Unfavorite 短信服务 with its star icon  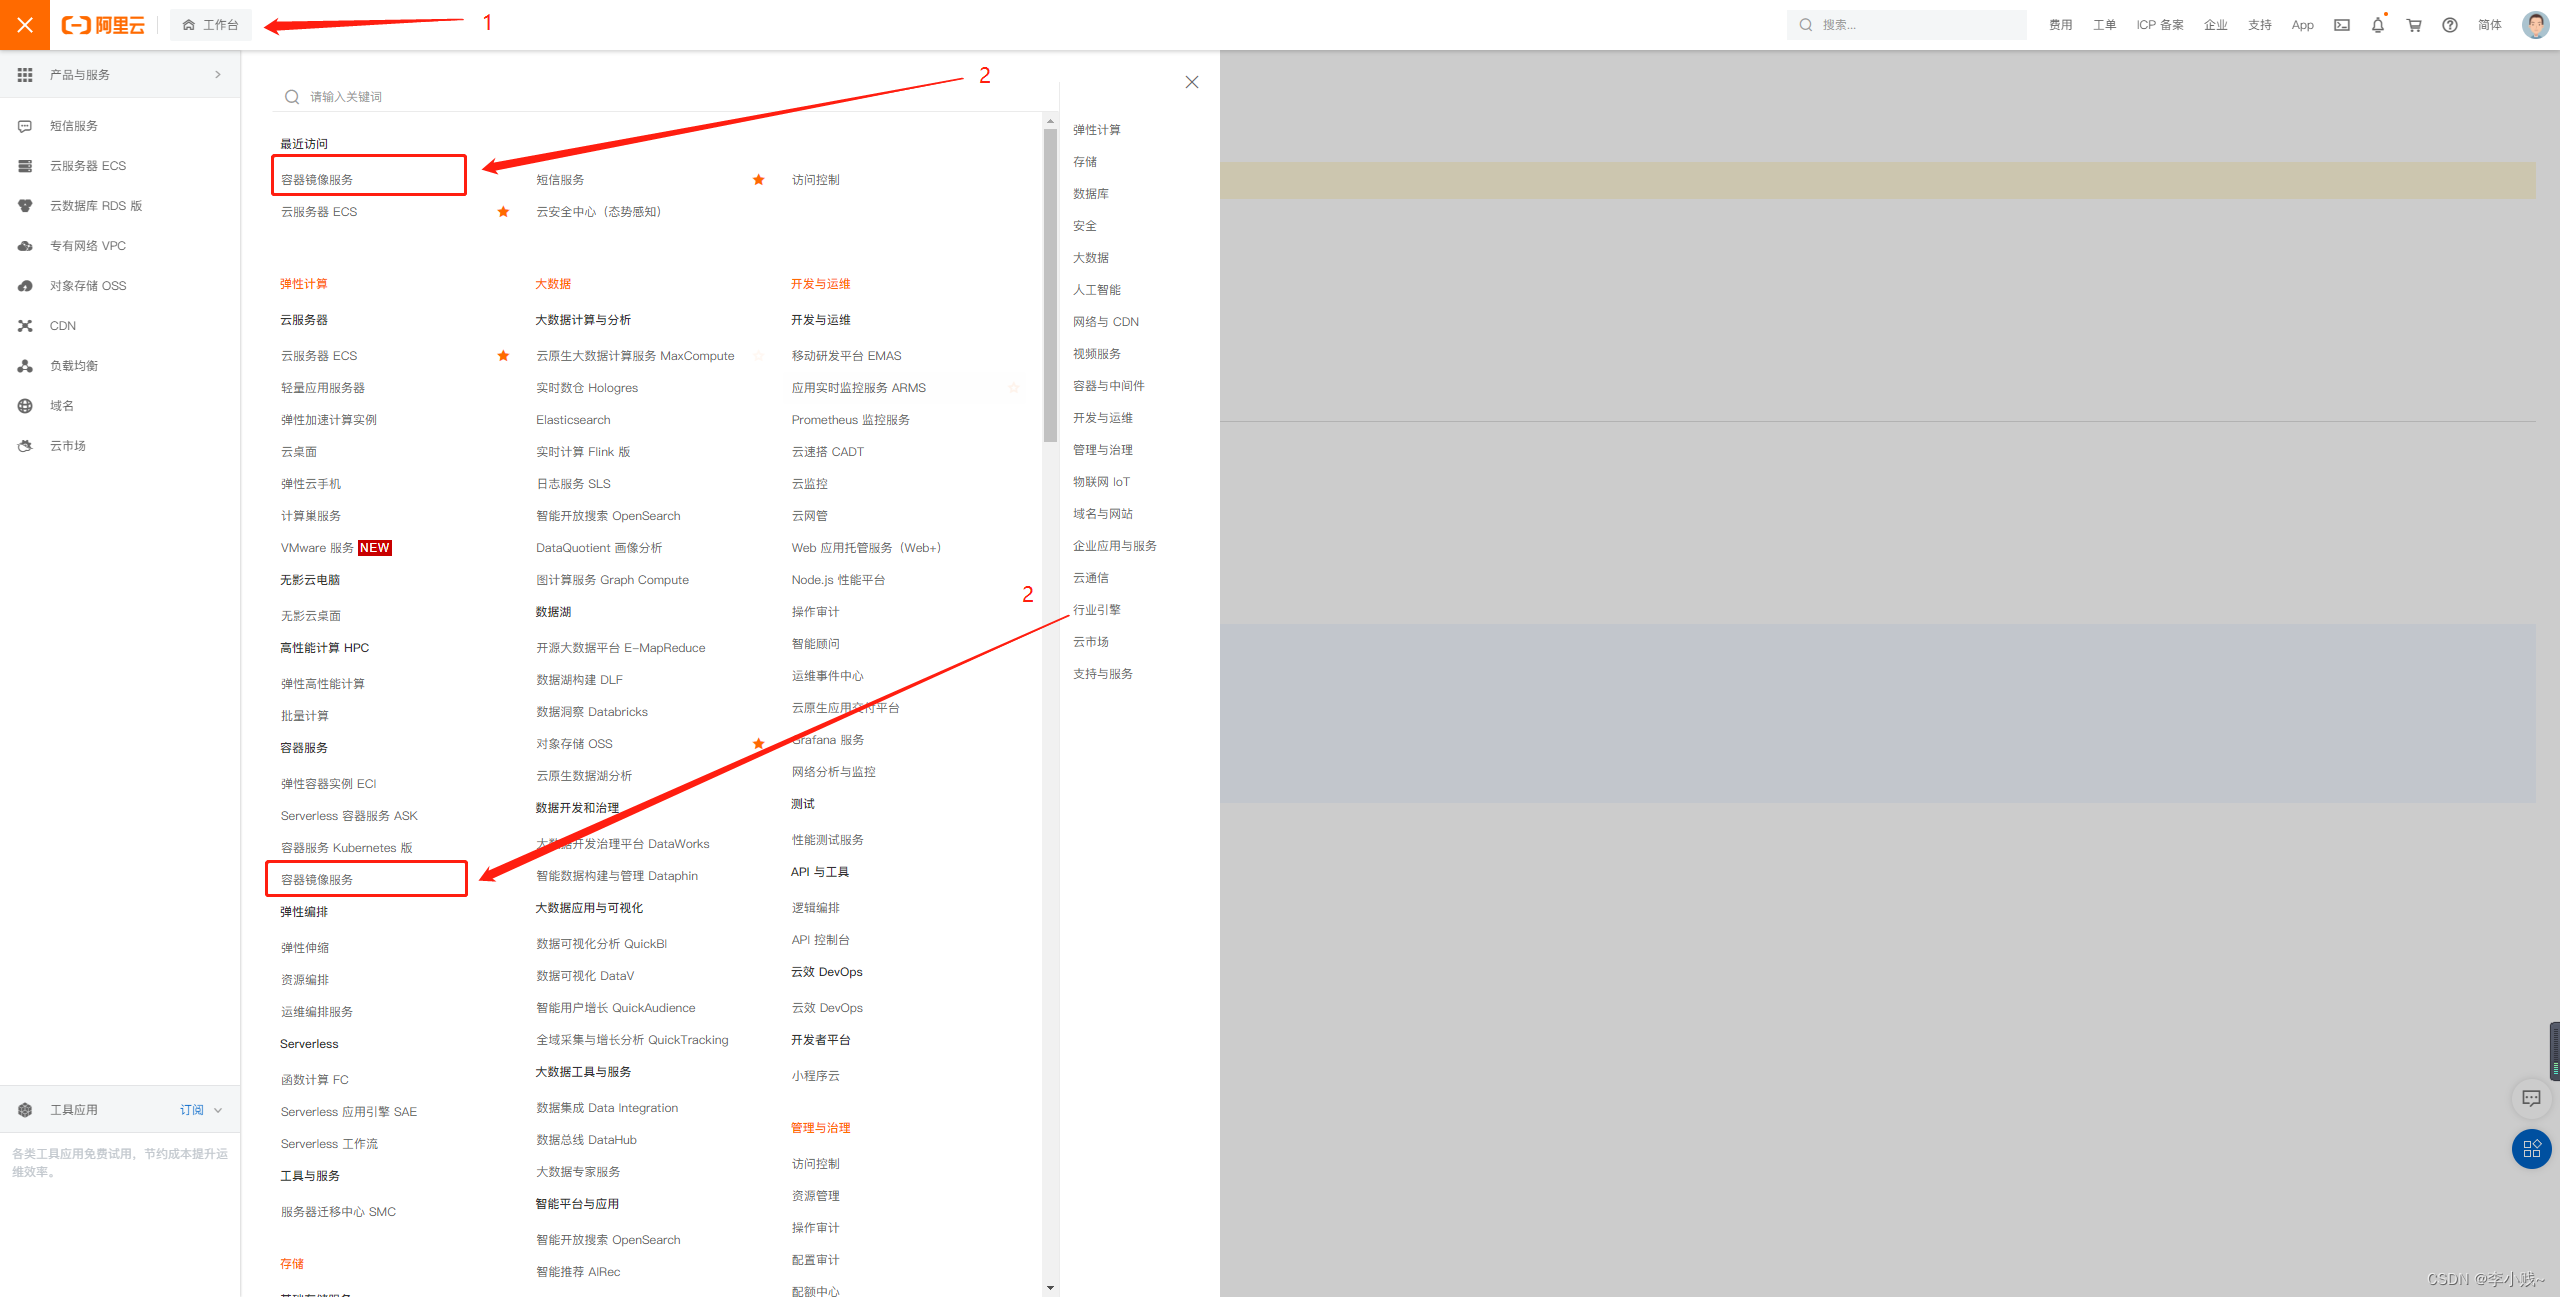(x=758, y=180)
